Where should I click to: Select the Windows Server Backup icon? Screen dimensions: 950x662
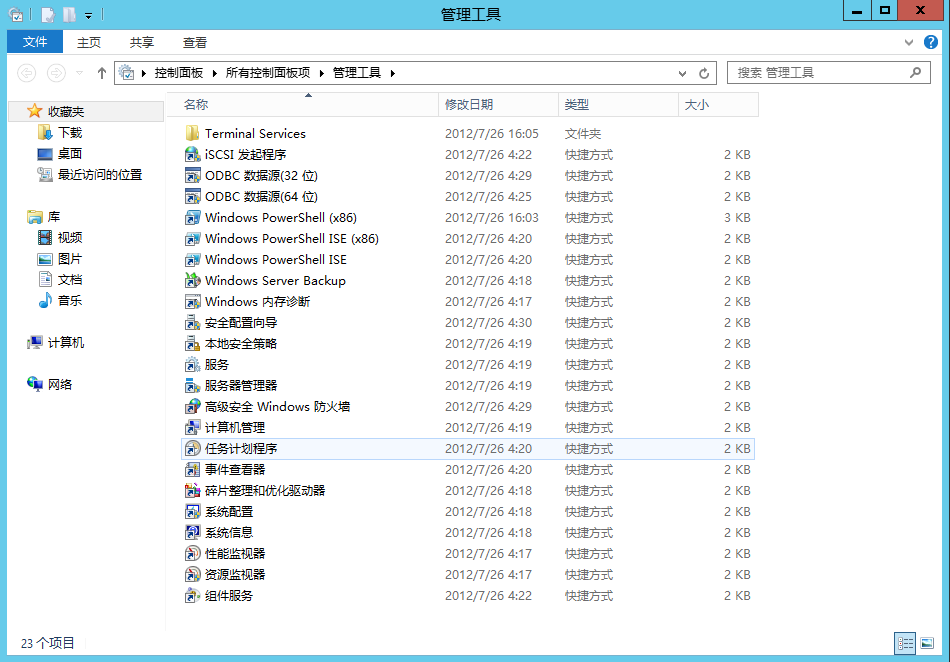click(192, 280)
